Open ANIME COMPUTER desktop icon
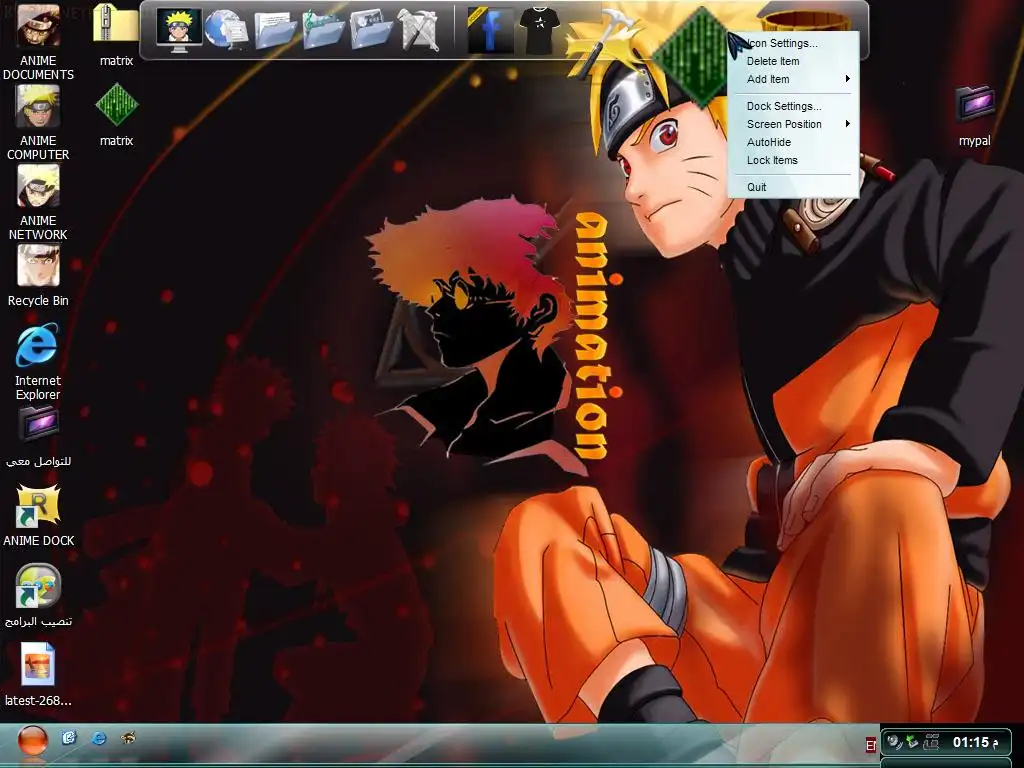The height and width of the screenshot is (768, 1024). (x=38, y=123)
